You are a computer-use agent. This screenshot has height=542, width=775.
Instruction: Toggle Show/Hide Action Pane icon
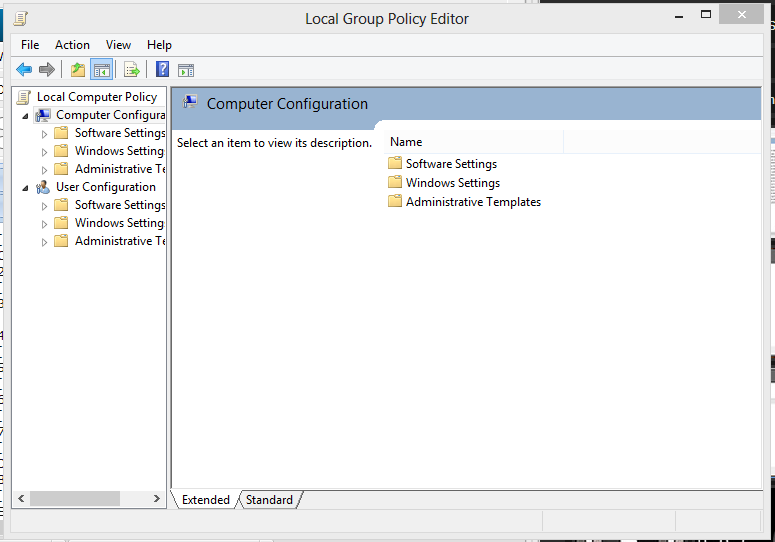click(x=186, y=70)
